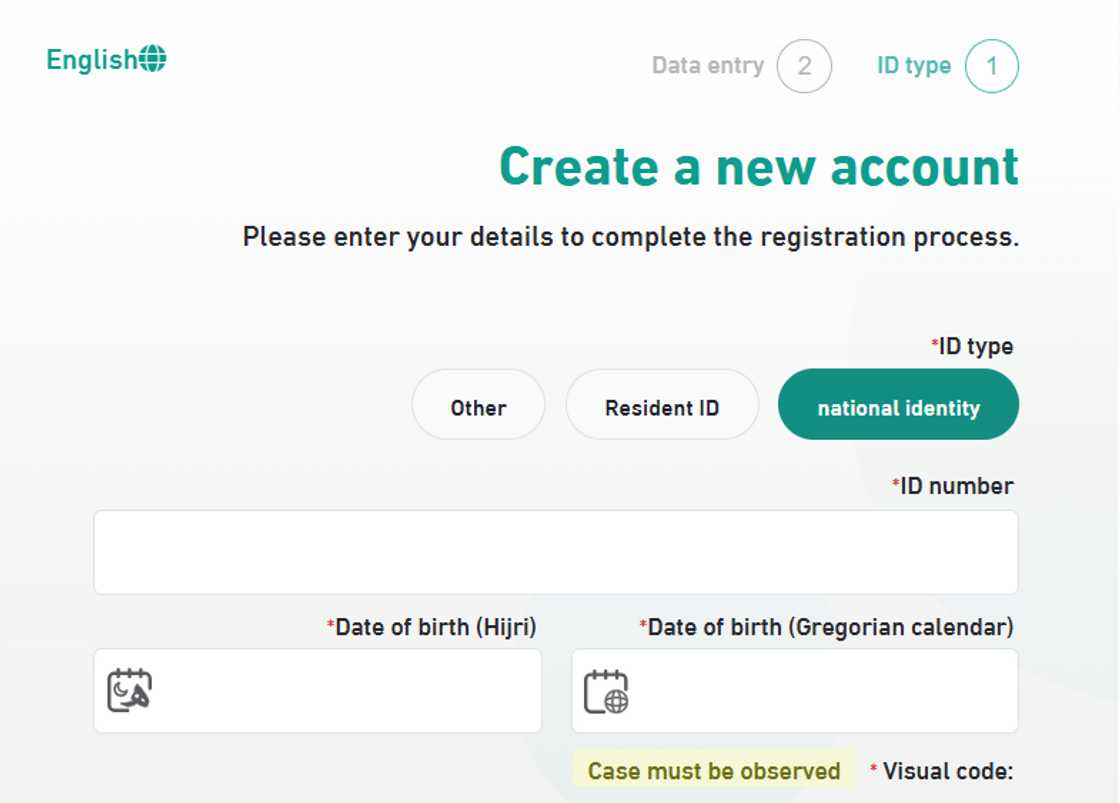1120x803 pixels.
Task: Pick the national identity option
Action: [898, 405]
